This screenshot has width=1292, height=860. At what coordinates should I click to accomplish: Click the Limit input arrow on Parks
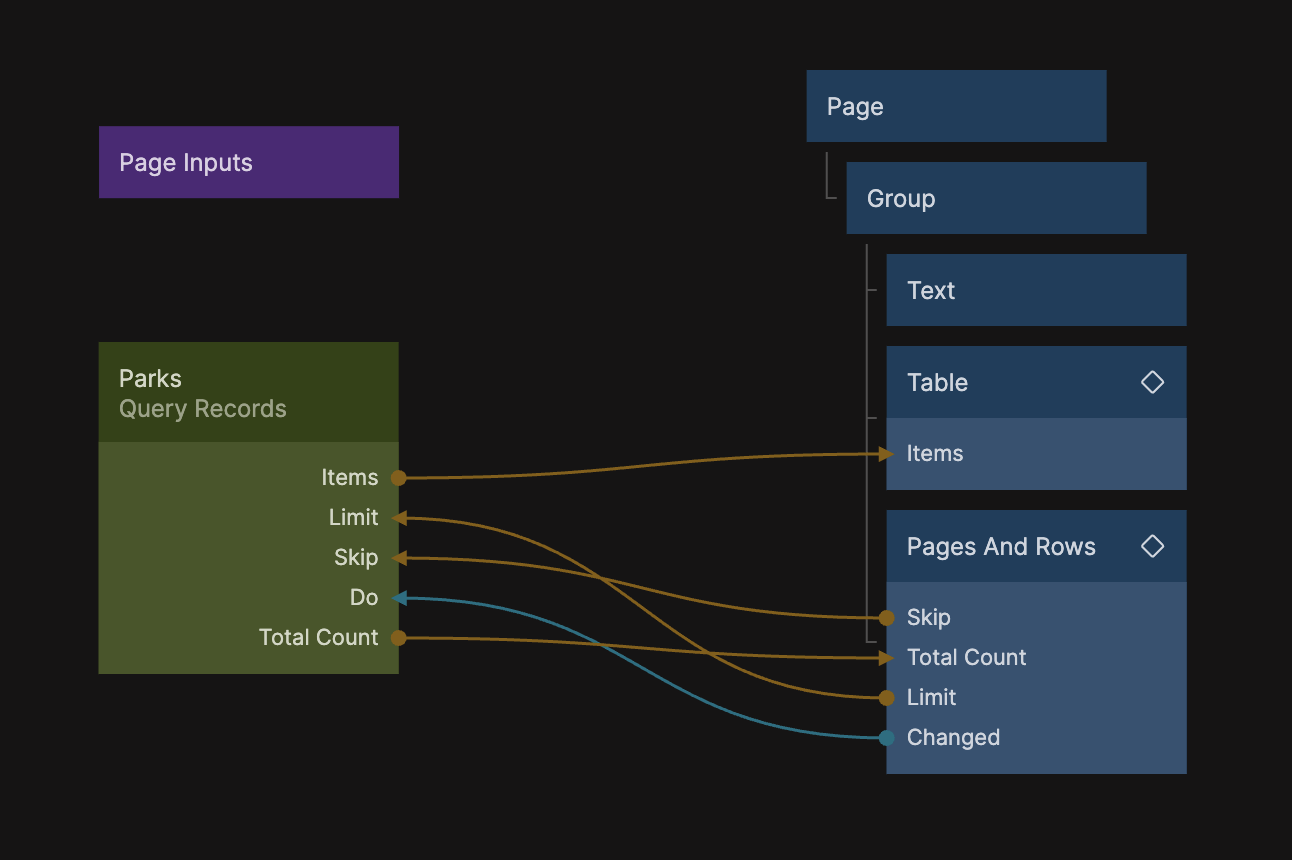coord(398,518)
